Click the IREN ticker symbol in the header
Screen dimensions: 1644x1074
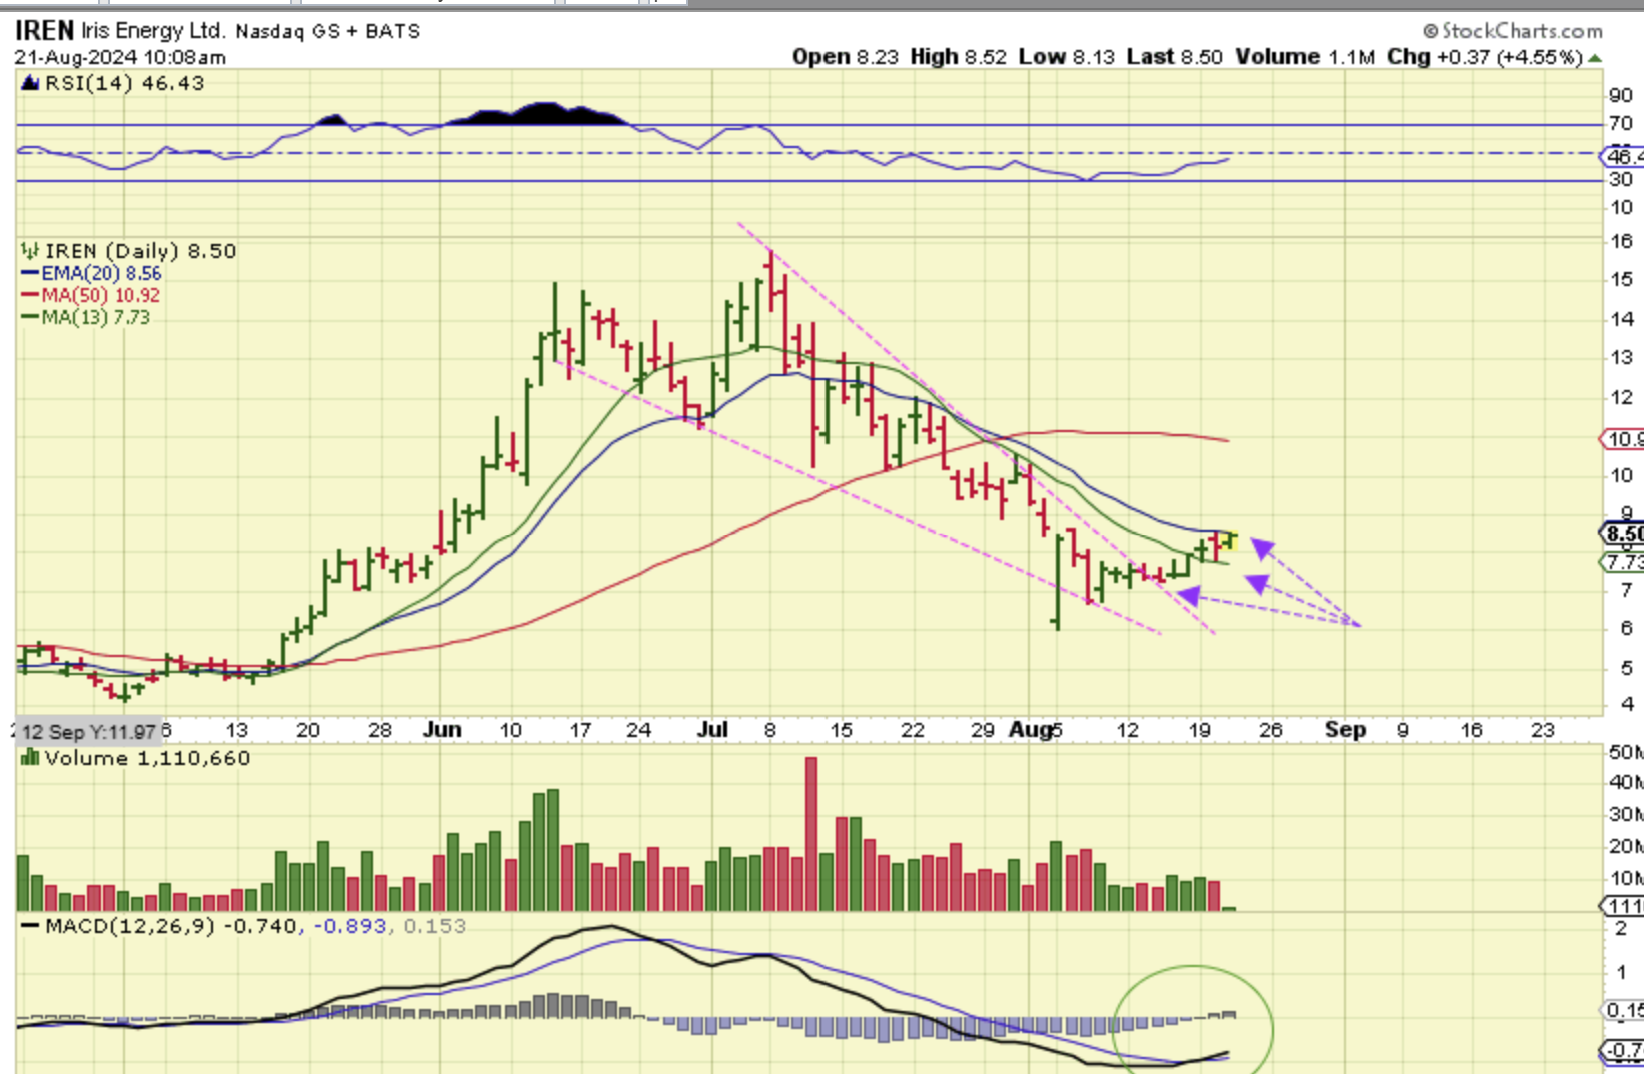pyautogui.click(x=44, y=31)
